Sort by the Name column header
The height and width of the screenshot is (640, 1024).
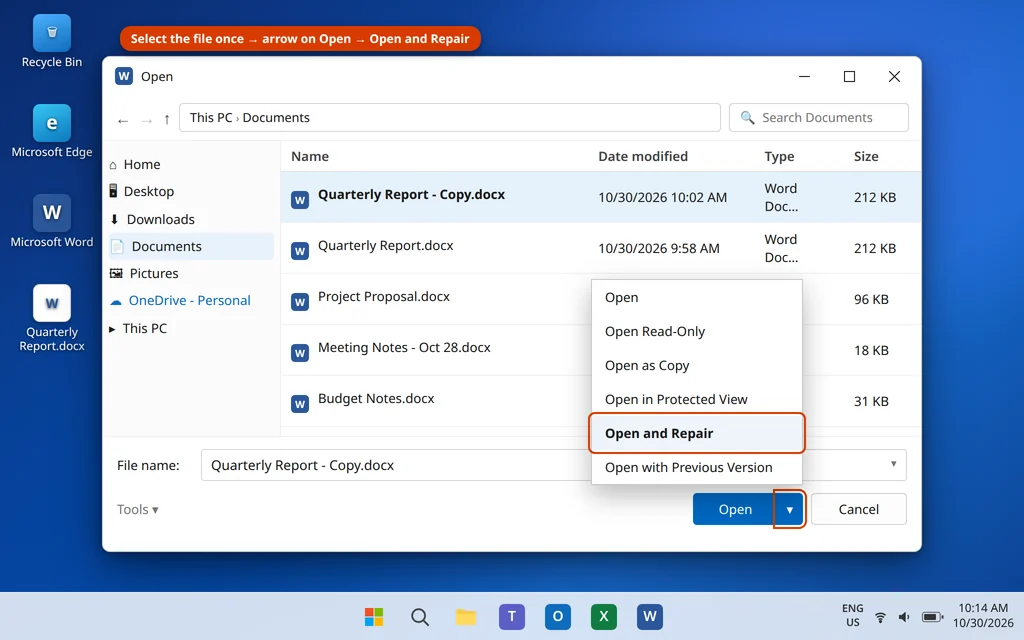tap(310, 156)
